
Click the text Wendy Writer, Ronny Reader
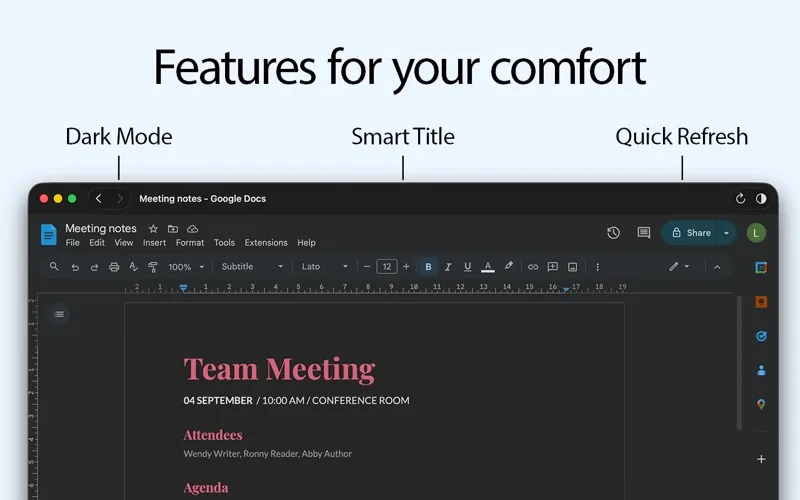(241, 454)
